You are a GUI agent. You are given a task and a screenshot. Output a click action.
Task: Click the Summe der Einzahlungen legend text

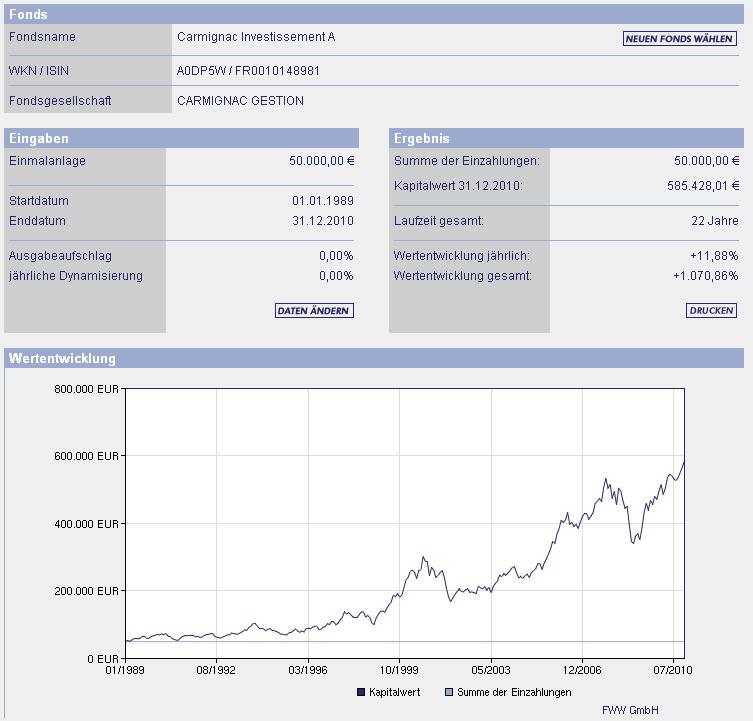coord(514,692)
